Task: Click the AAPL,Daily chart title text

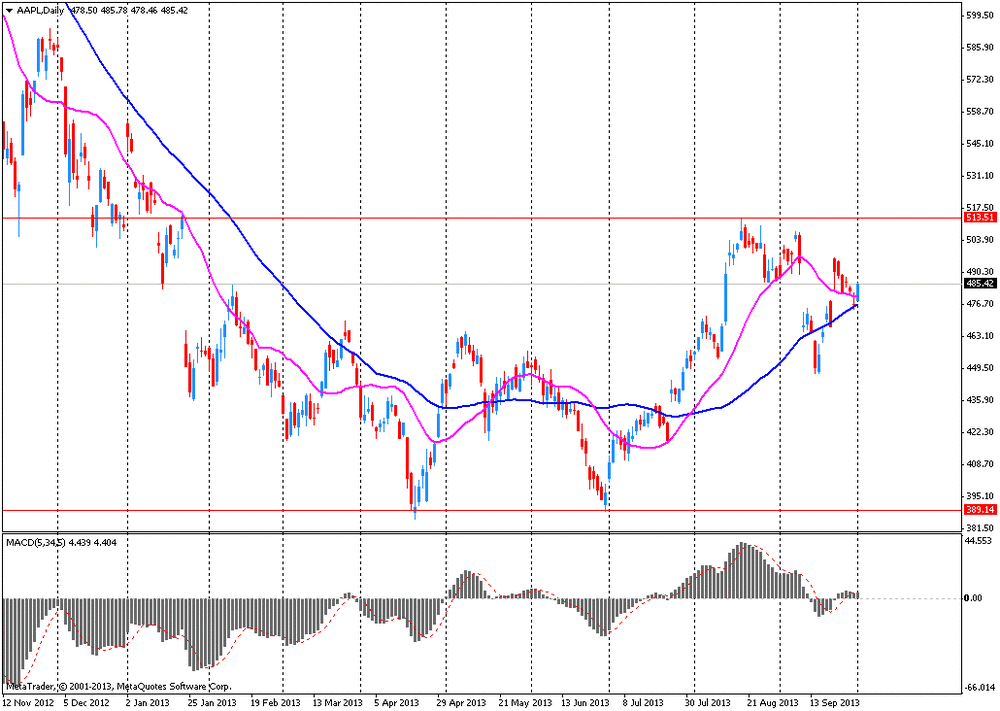Action: click(x=41, y=11)
